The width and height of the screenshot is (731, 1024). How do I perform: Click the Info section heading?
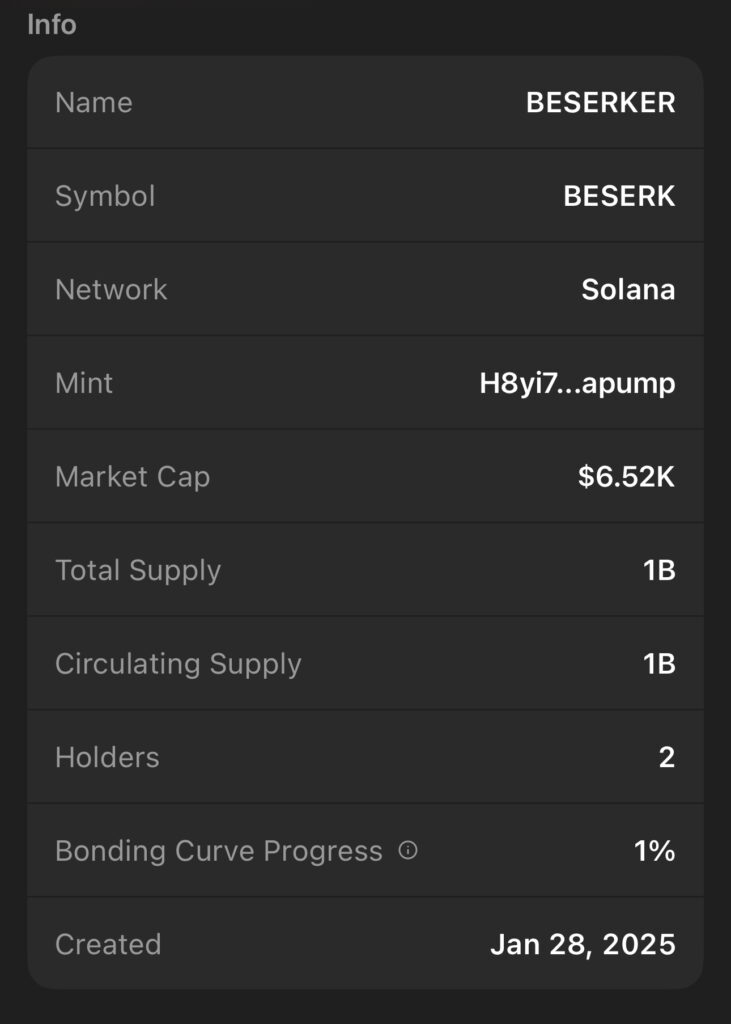coord(51,24)
